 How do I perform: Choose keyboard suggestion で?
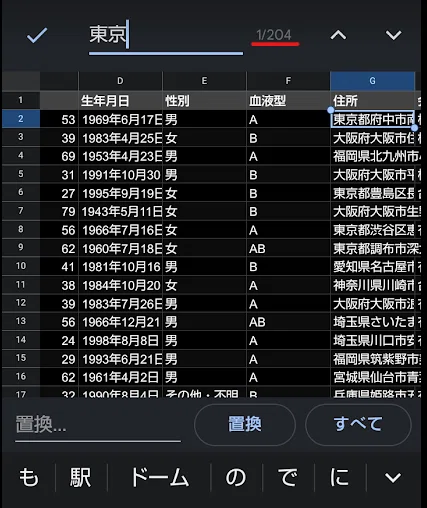coord(288,477)
